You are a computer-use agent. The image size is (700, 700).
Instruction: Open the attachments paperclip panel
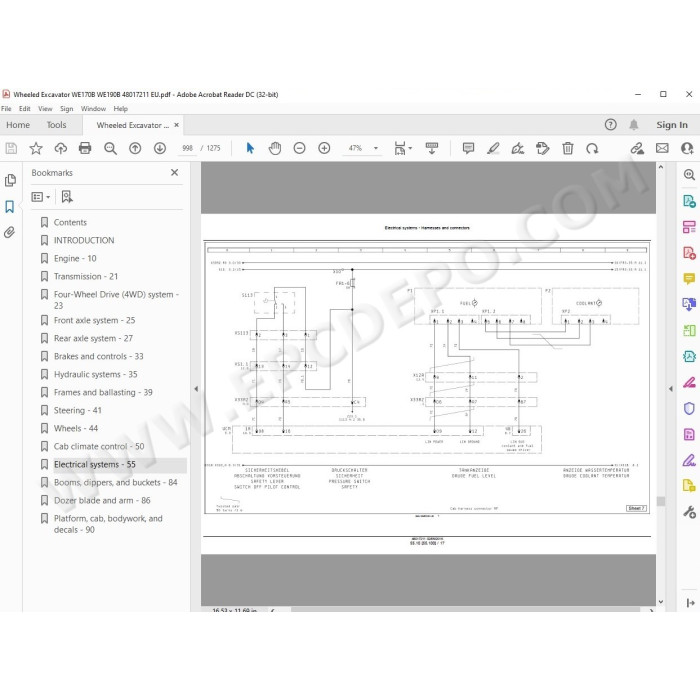coord(9,232)
